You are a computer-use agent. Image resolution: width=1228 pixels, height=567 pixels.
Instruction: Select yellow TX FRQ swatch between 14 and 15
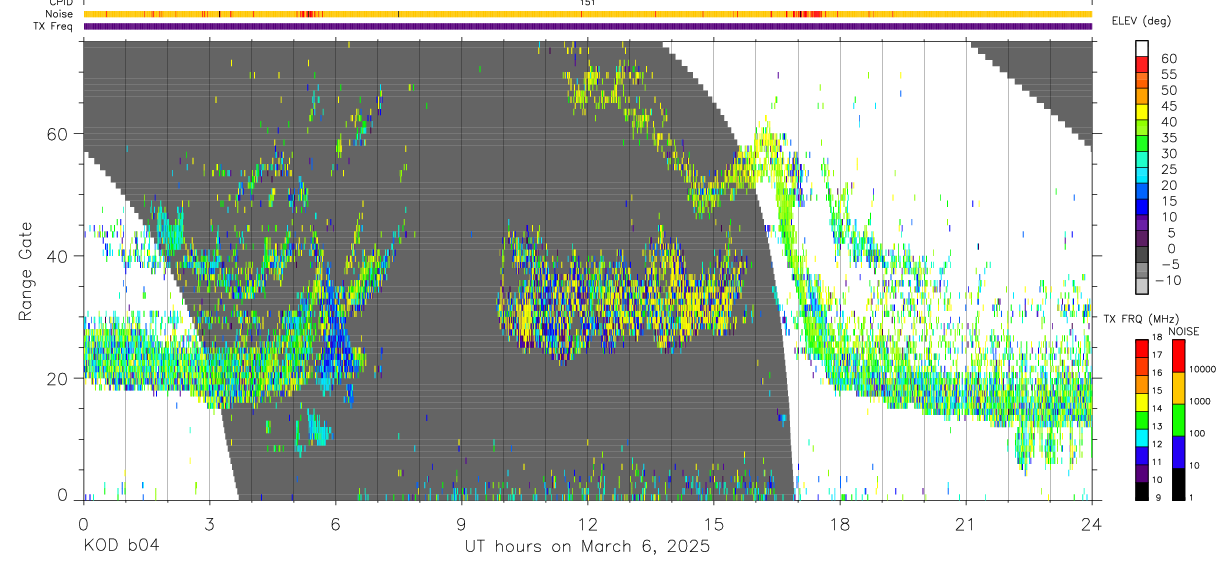1142,400
